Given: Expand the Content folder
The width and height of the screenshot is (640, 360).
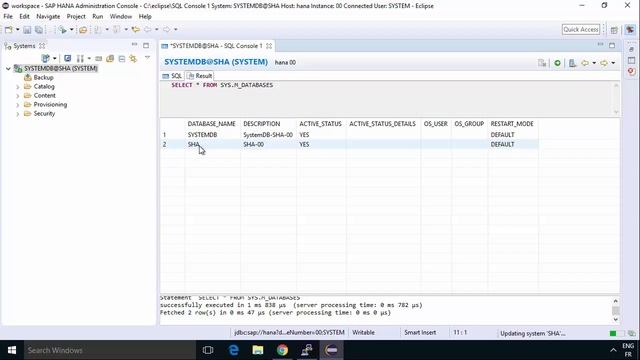Looking at the screenshot, I should (x=18, y=96).
